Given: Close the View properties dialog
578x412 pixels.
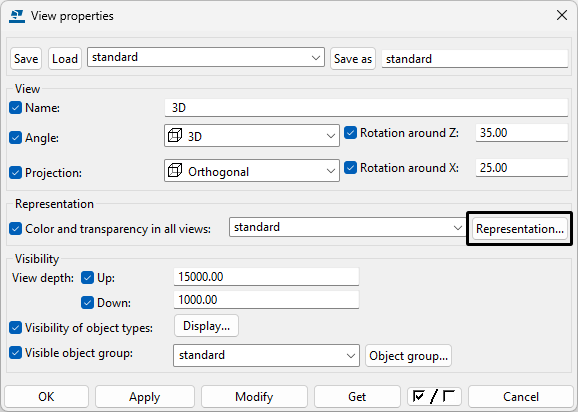Looking at the screenshot, I should click(x=562, y=15).
